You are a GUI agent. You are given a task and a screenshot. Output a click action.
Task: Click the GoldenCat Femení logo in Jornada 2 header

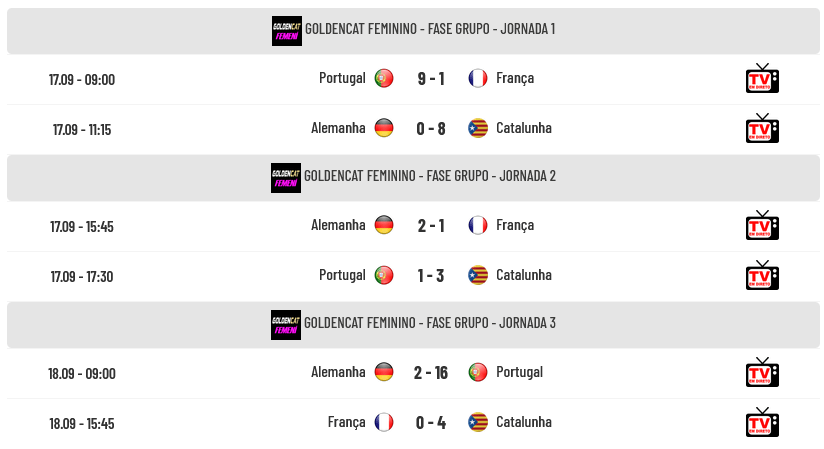click(x=286, y=178)
